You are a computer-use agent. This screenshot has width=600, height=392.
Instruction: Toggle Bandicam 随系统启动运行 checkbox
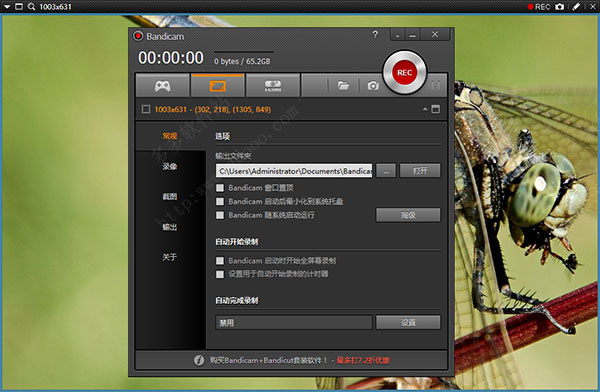220,215
